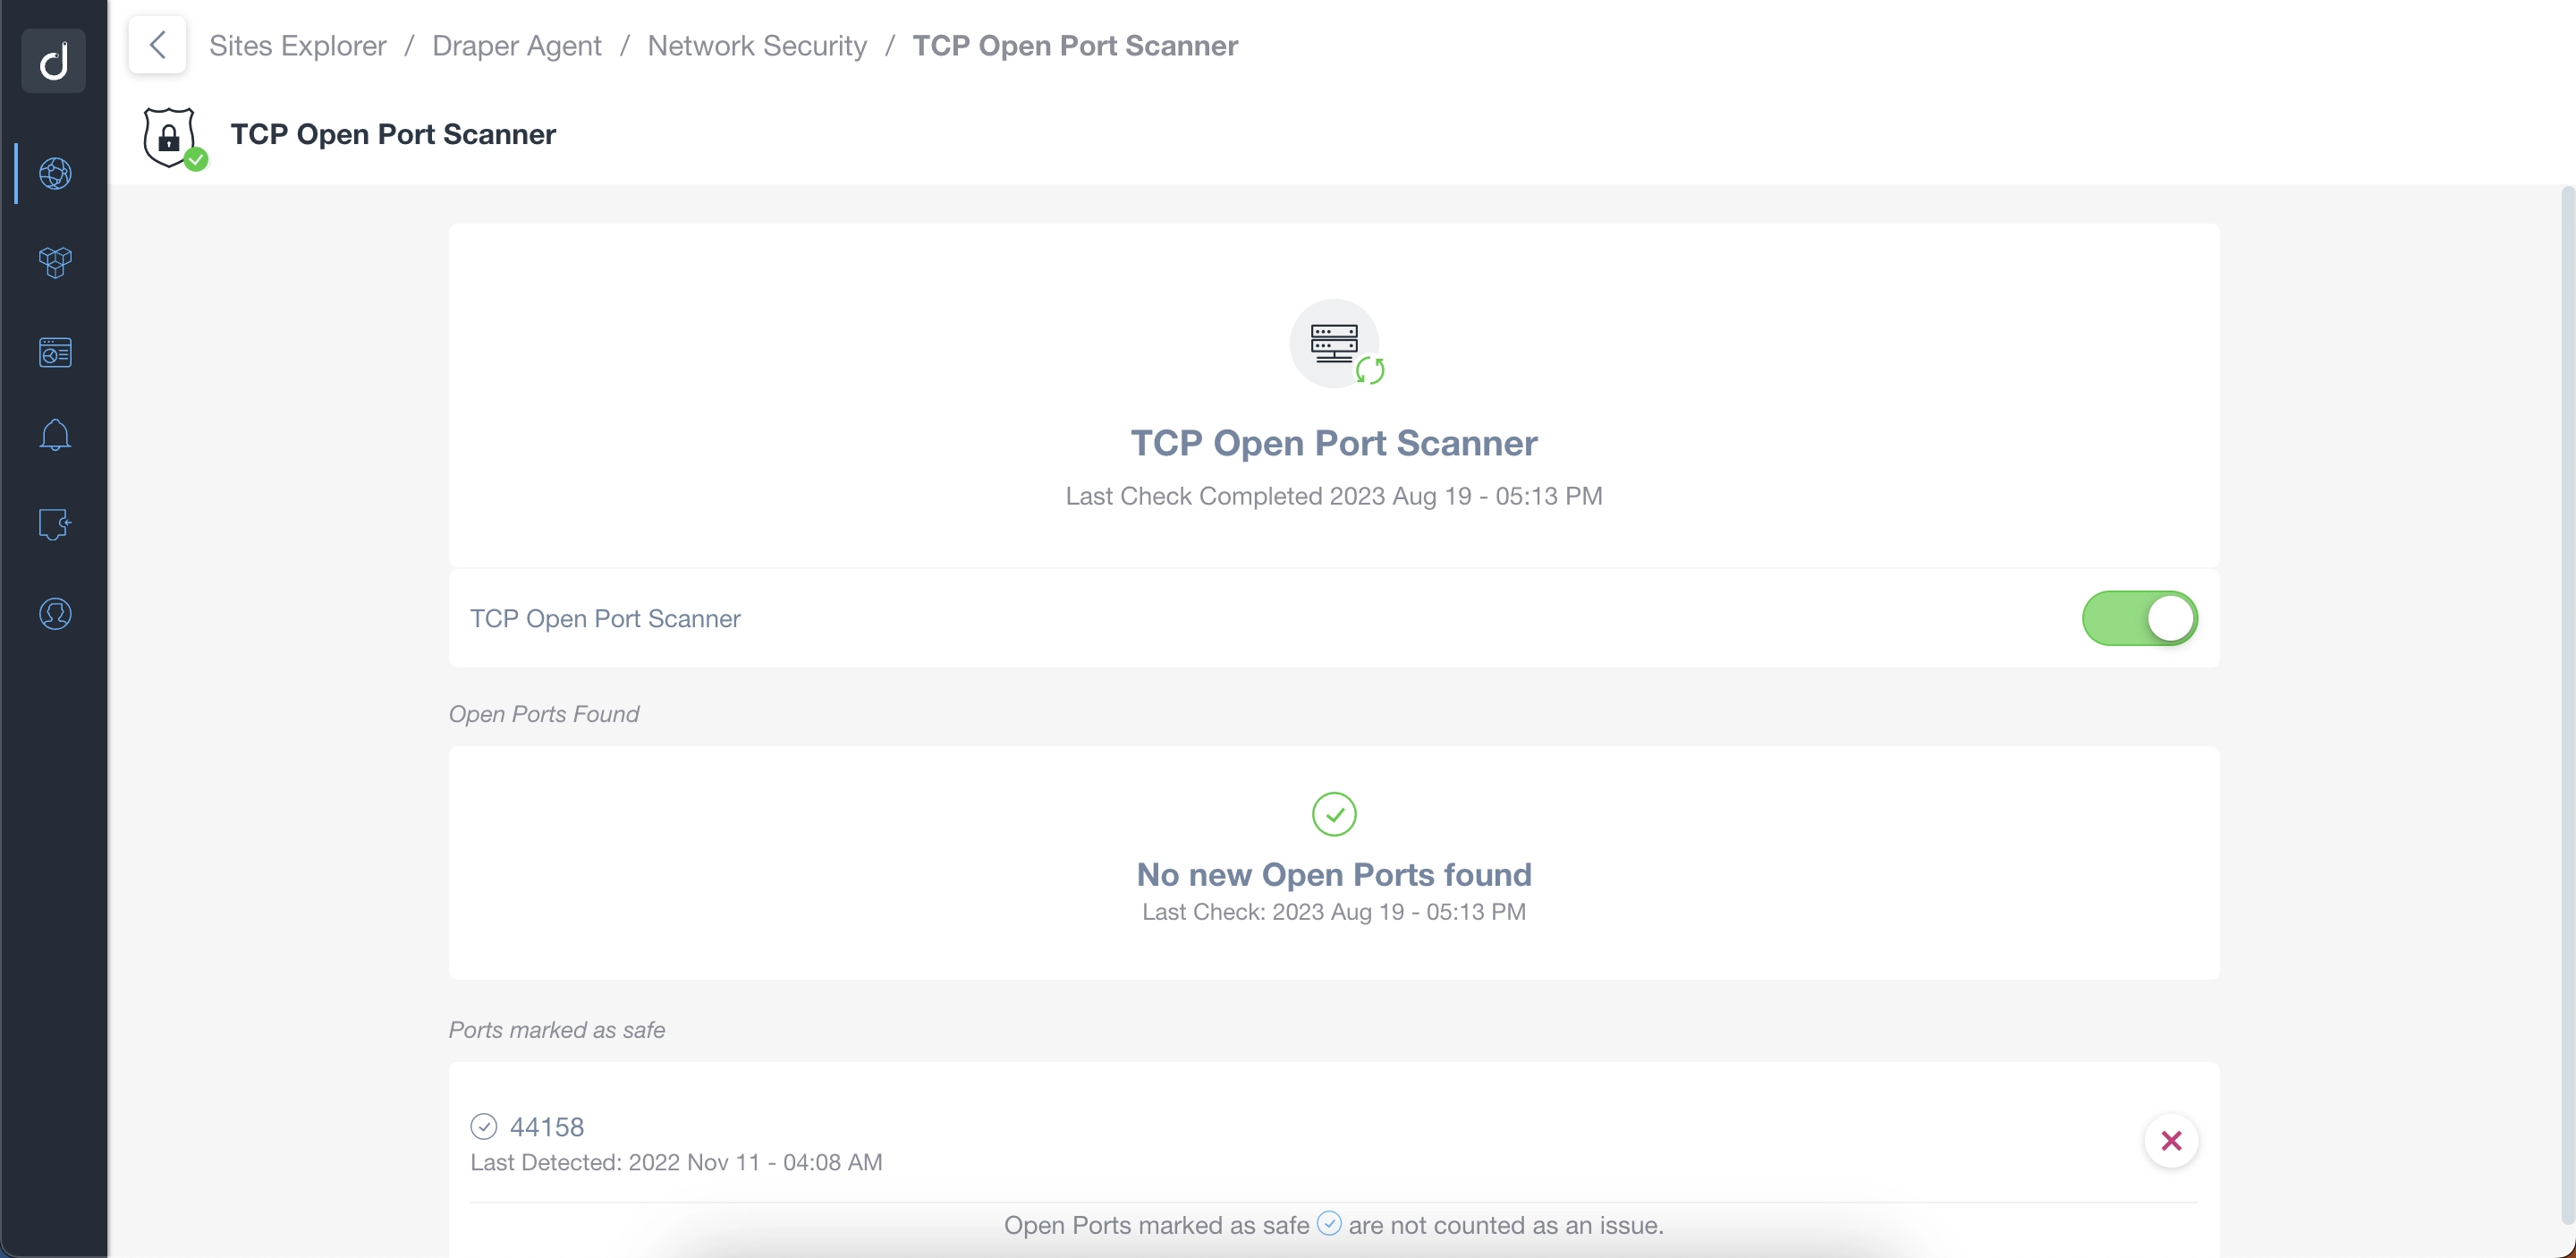The height and width of the screenshot is (1258, 2576).
Task: Click the back arrow button
Action: click(x=156, y=44)
